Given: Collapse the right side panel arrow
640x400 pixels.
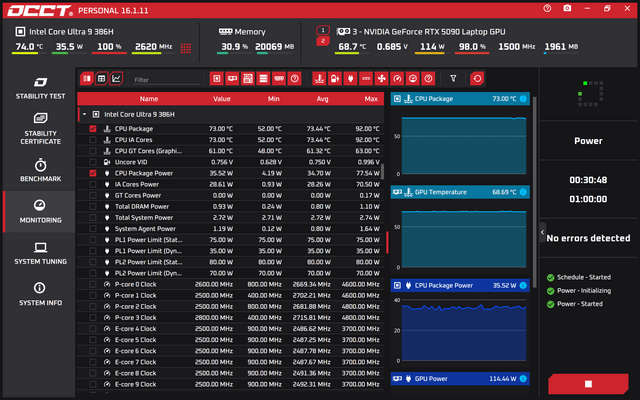Looking at the screenshot, I should [x=542, y=232].
